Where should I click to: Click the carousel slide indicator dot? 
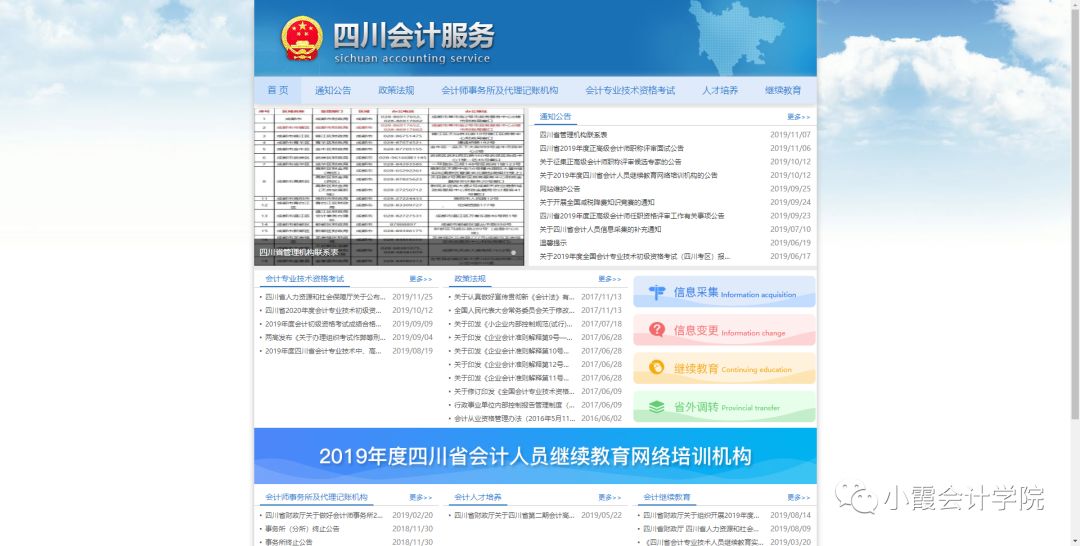(513, 253)
